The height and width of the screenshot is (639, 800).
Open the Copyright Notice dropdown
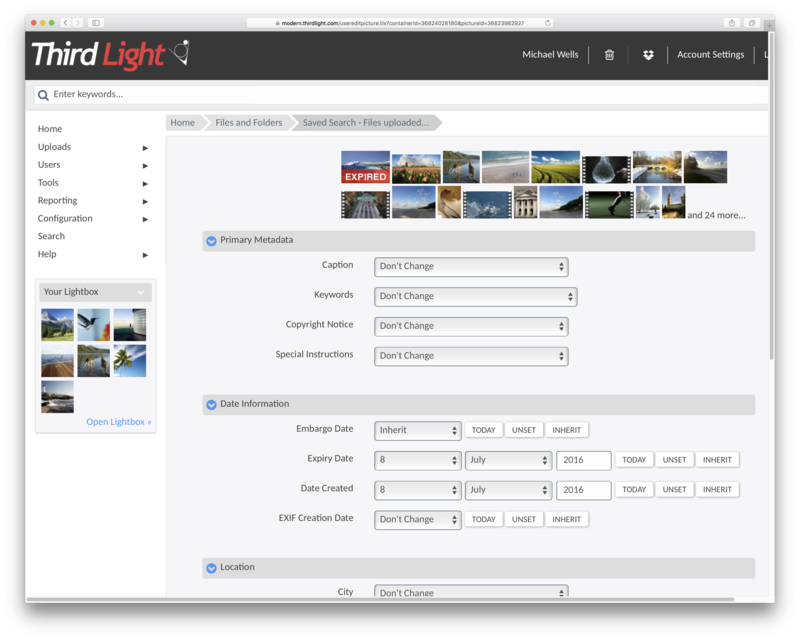[x=471, y=326]
